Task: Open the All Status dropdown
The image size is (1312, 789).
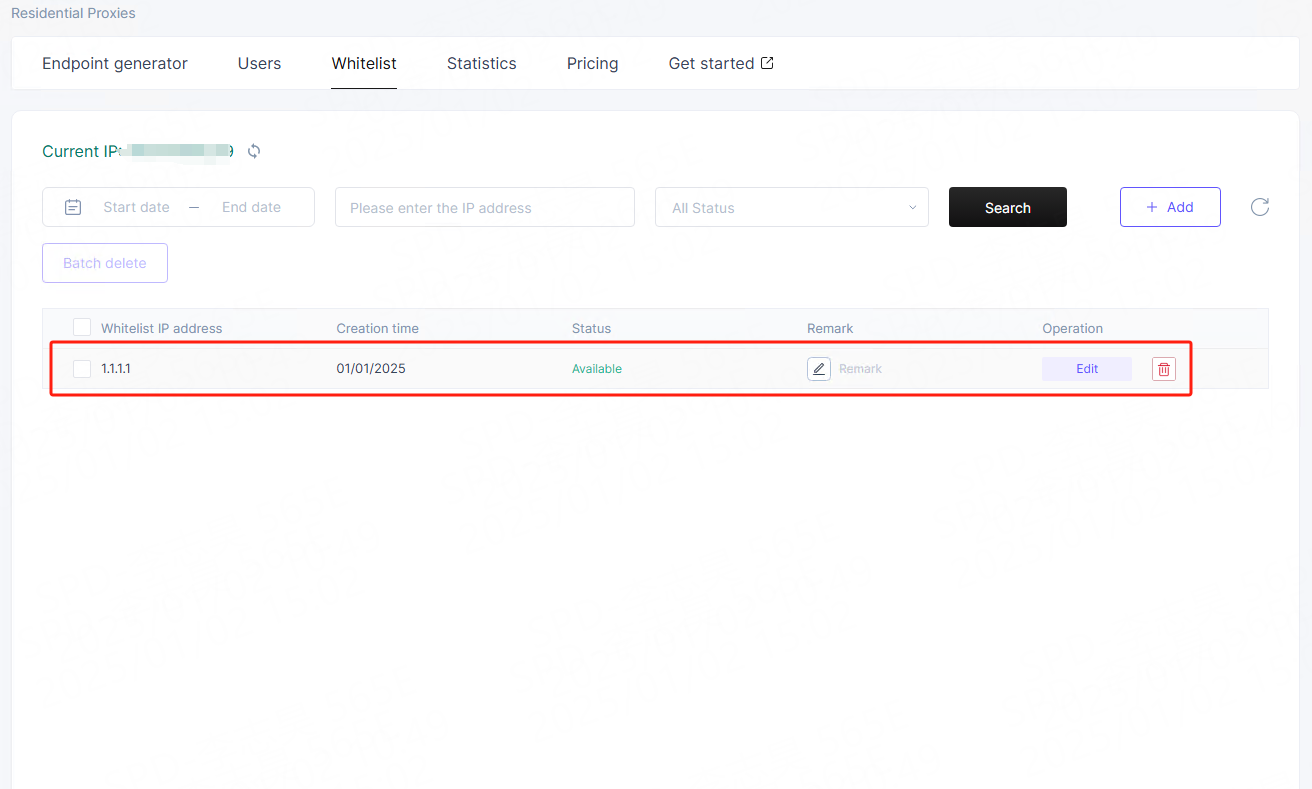Action: 792,207
